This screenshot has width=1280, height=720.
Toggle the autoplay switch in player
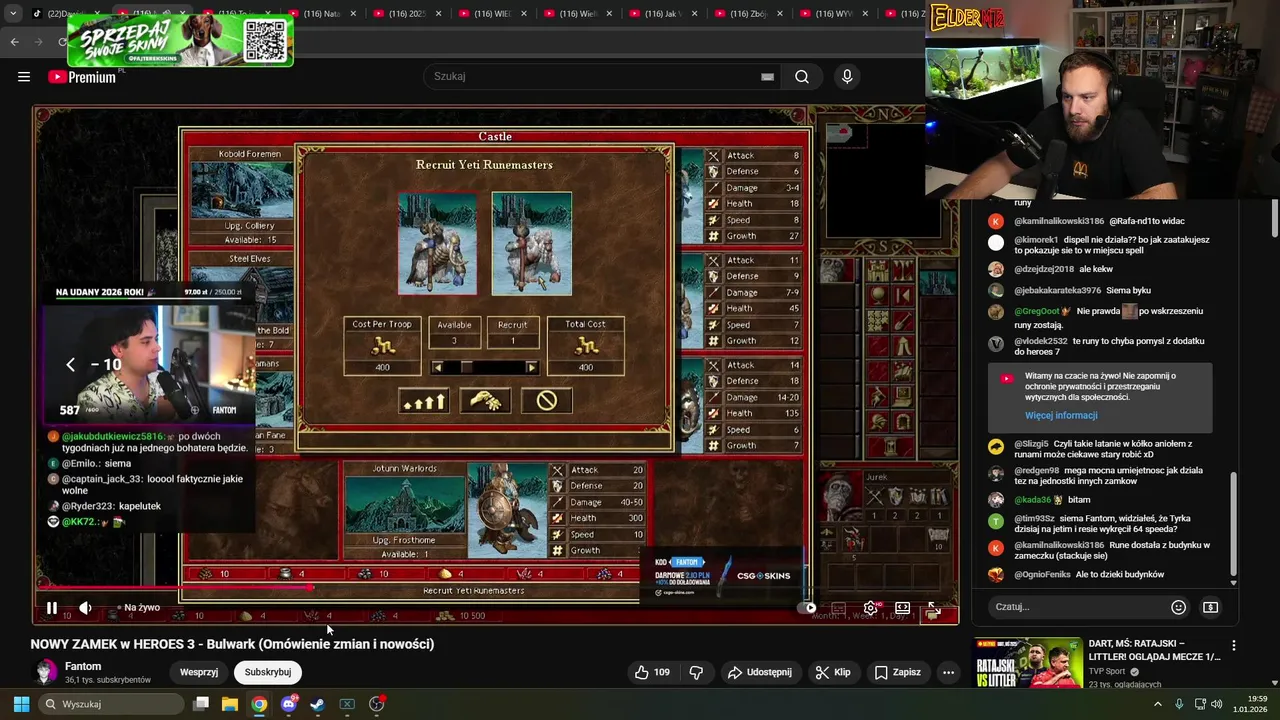tap(808, 607)
